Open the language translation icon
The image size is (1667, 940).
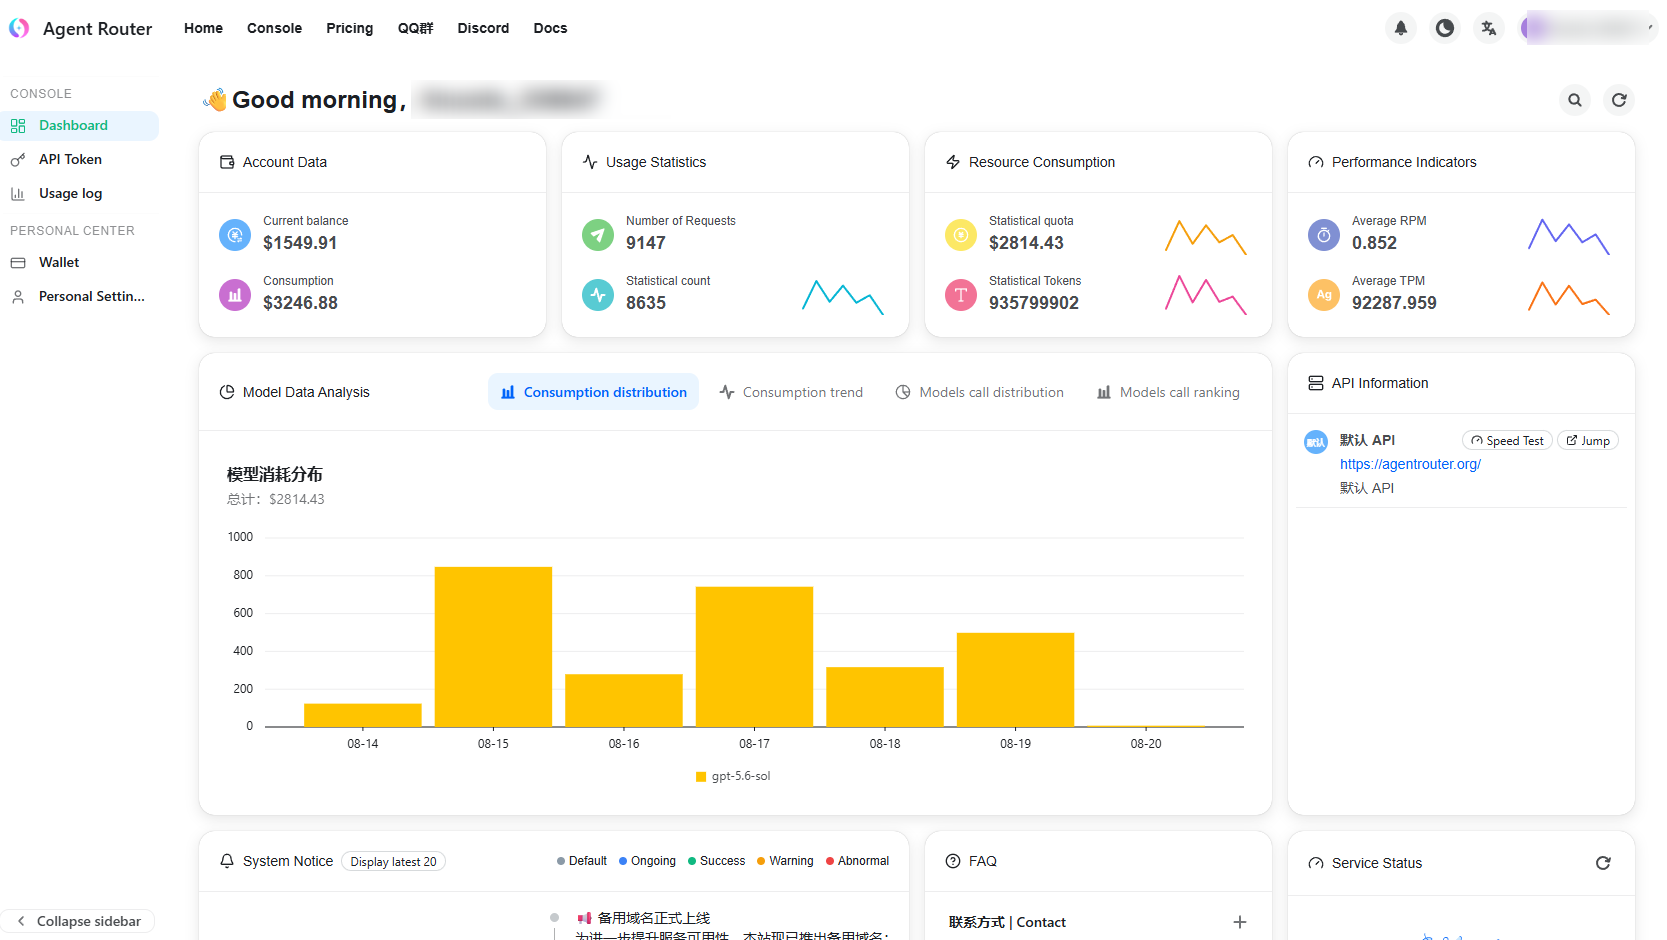(1488, 28)
